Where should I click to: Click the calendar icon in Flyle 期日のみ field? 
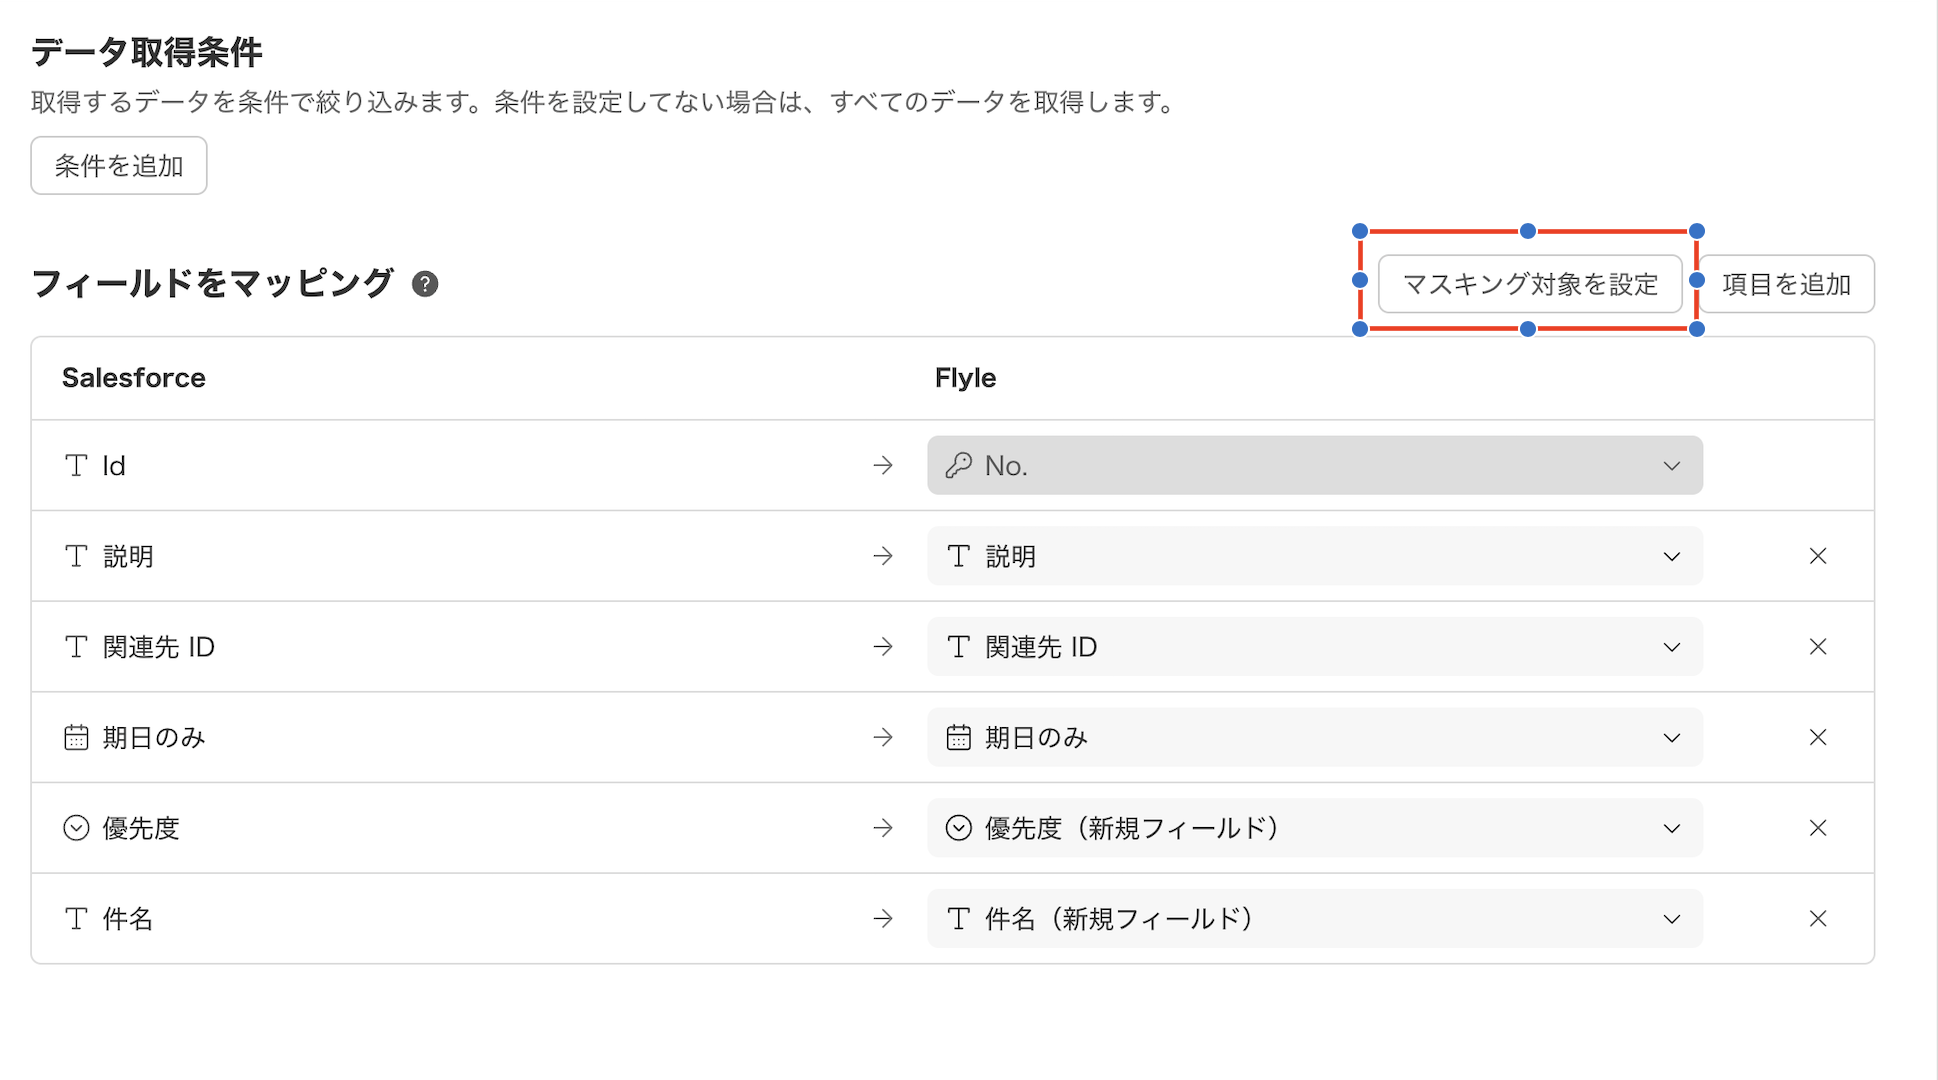click(958, 738)
